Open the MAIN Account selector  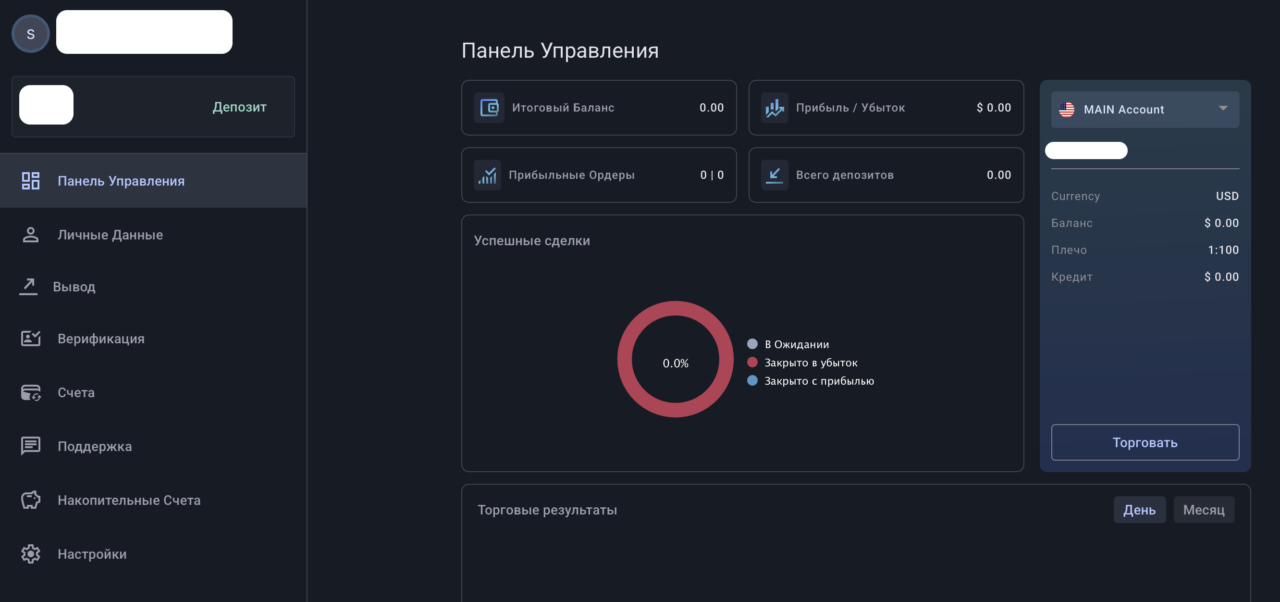1145,110
